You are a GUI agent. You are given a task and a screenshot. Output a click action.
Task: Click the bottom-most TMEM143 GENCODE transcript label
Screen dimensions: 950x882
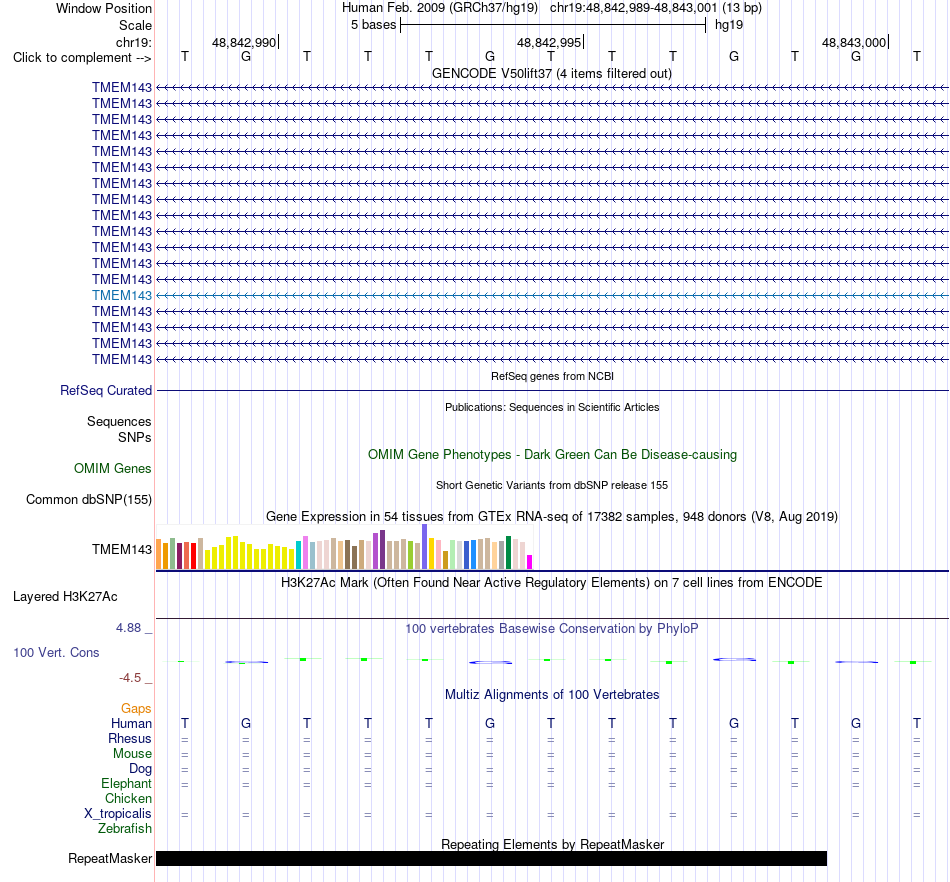tap(122, 360)
